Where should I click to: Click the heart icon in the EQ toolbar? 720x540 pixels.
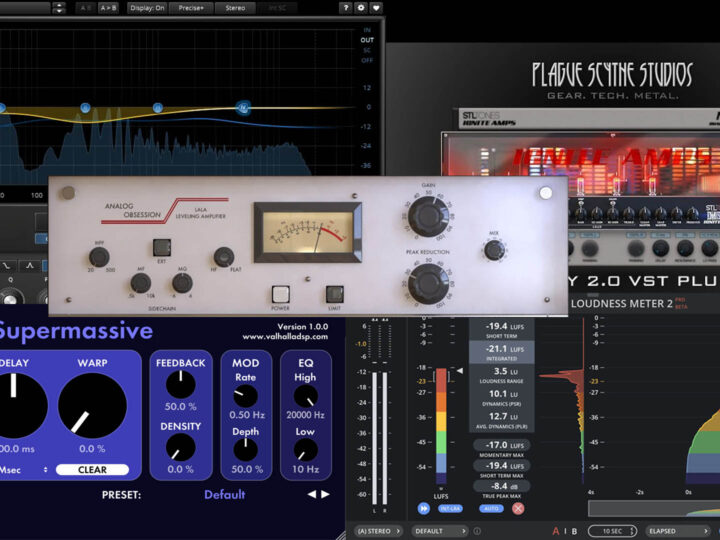click(x=376, y=7)
